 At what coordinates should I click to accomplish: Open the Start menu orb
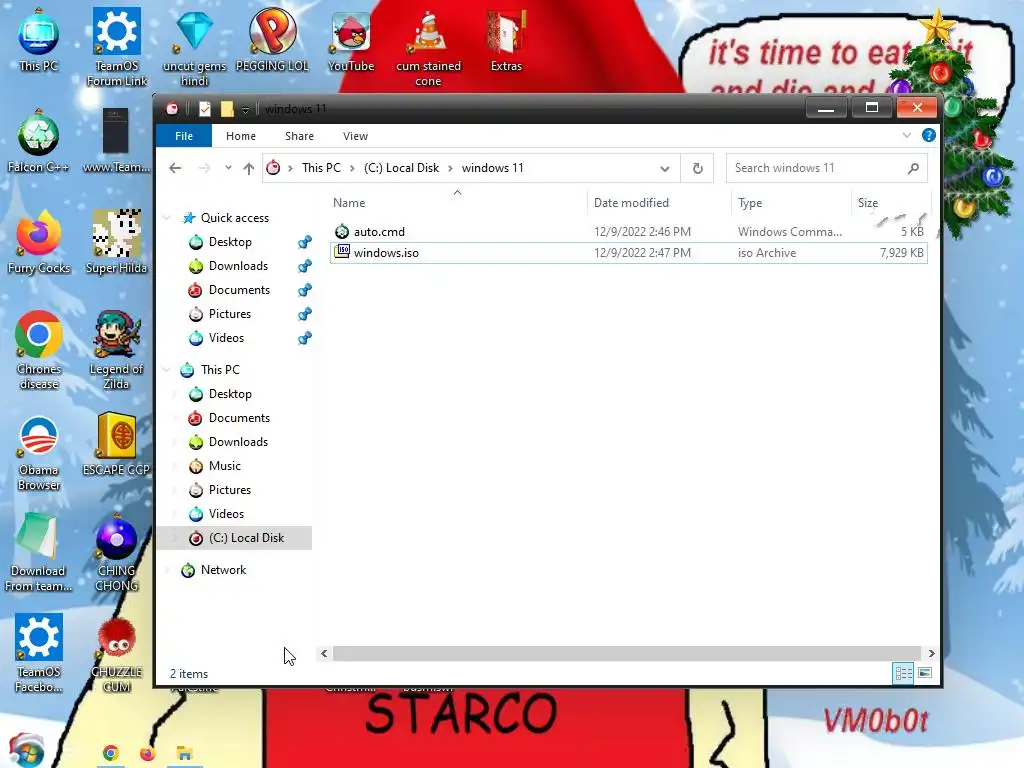coord(26,751)
